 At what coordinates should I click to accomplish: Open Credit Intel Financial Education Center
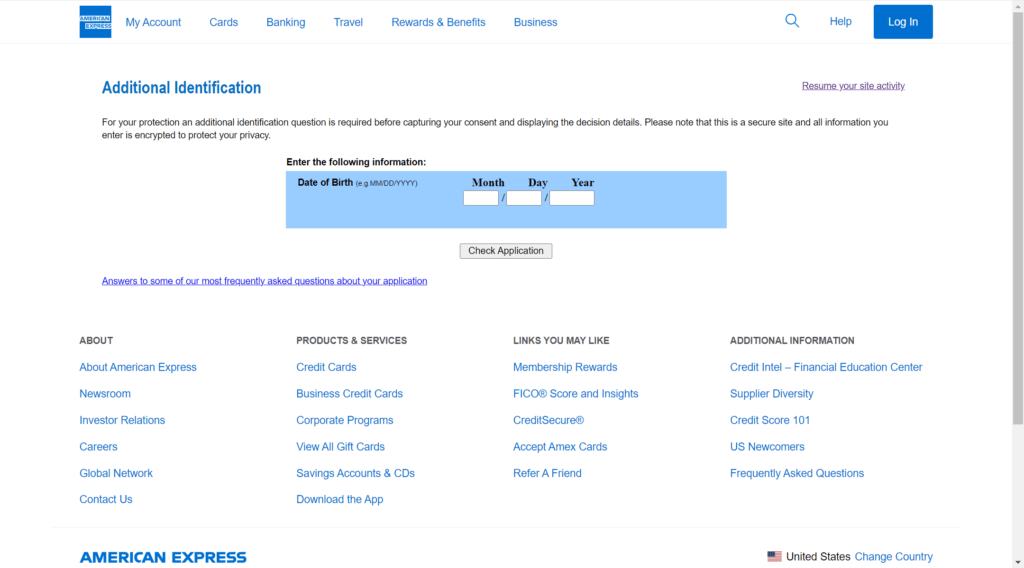pyautogui.click(x=826, y=367)
